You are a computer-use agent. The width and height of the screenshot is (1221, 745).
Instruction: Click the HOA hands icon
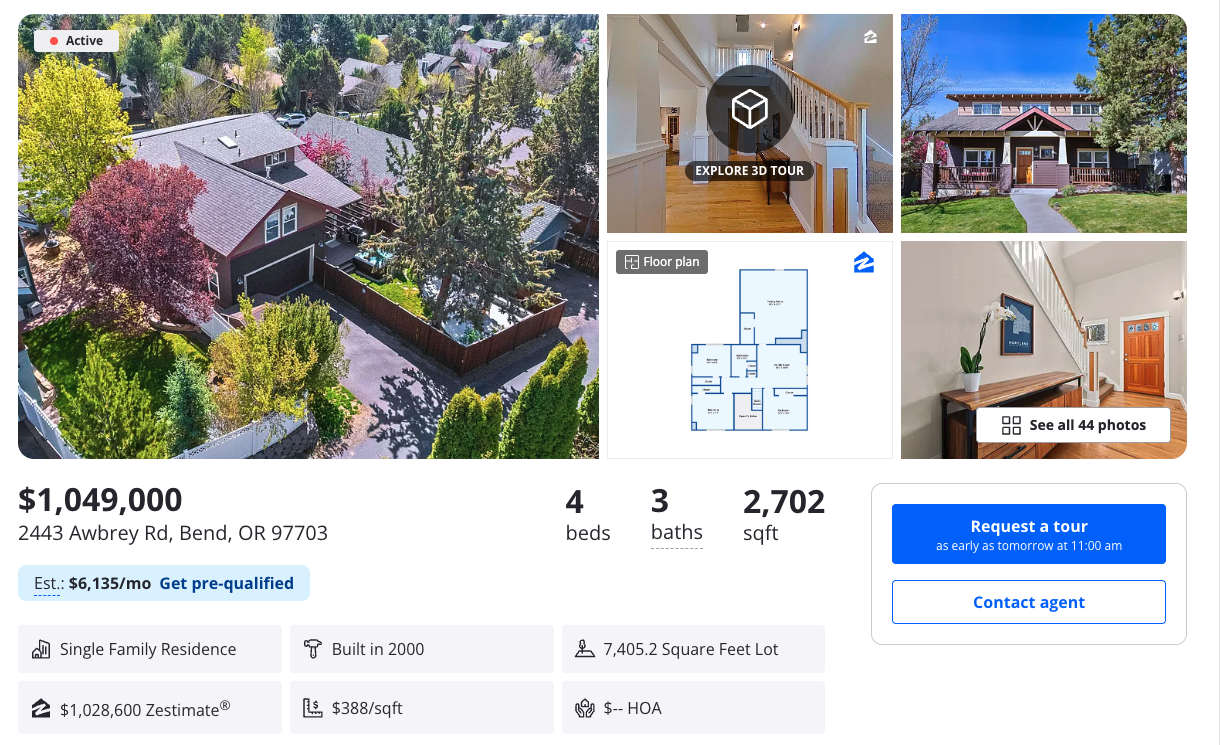point(585,709)
